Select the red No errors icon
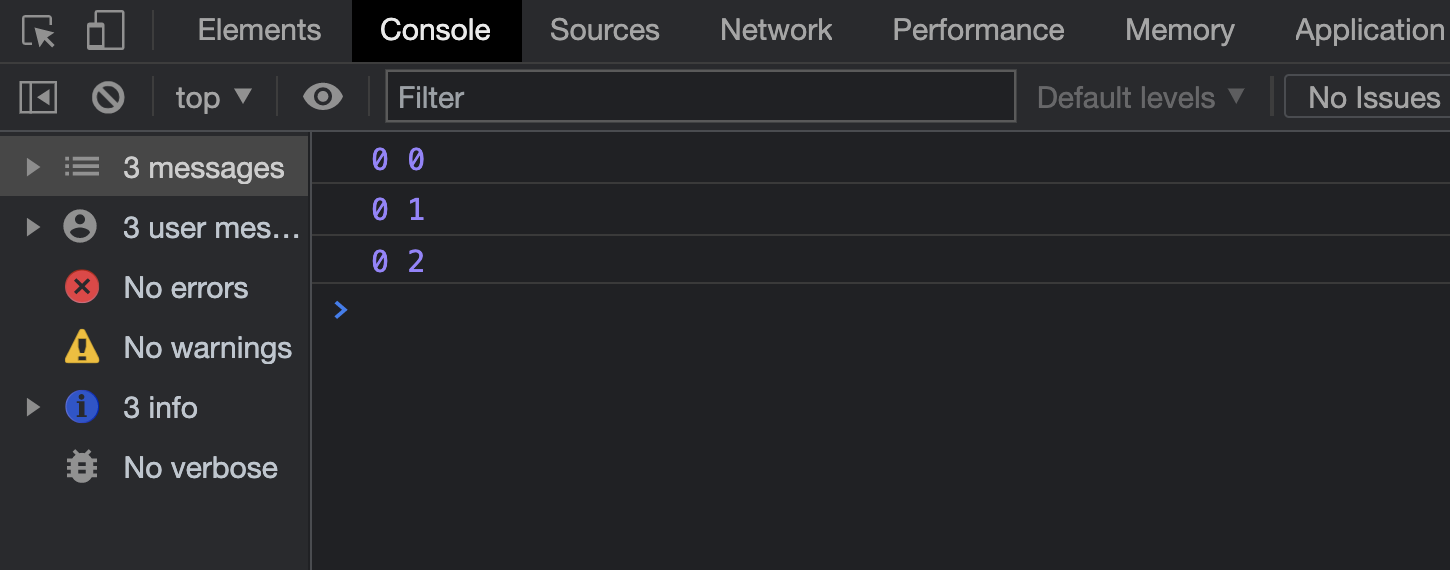 click(x=81, y=288)
